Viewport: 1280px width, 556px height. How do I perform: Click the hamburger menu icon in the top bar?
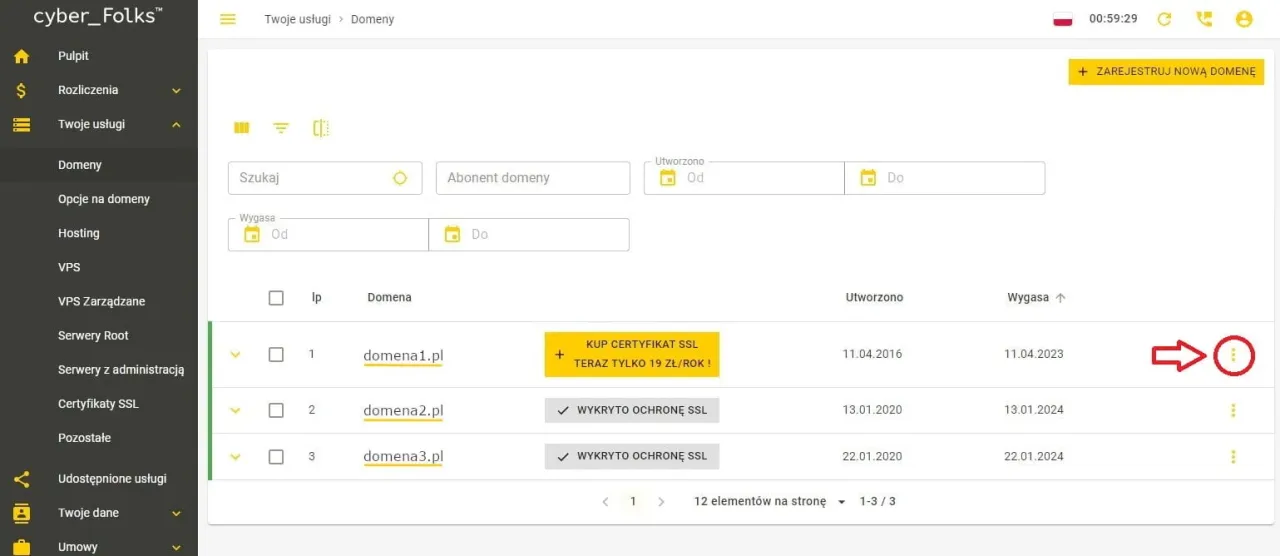pos(228,19)
